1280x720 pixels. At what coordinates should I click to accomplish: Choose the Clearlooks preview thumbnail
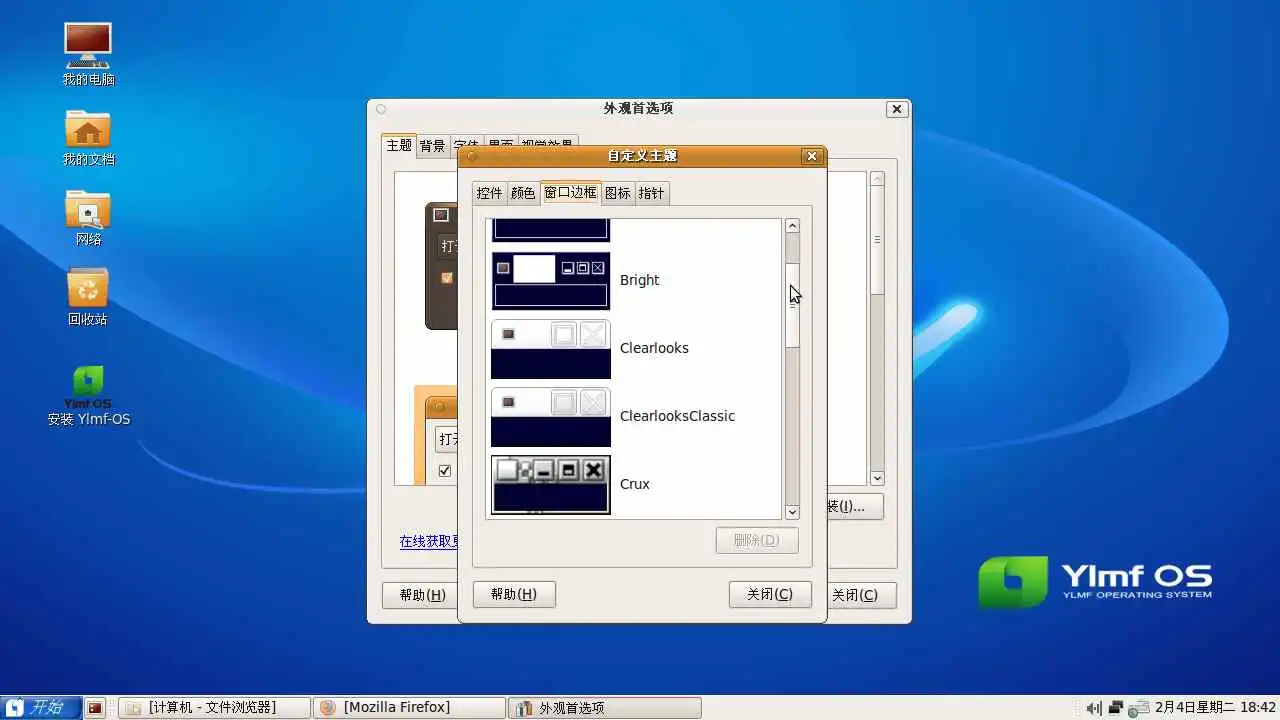coord(551,349)
